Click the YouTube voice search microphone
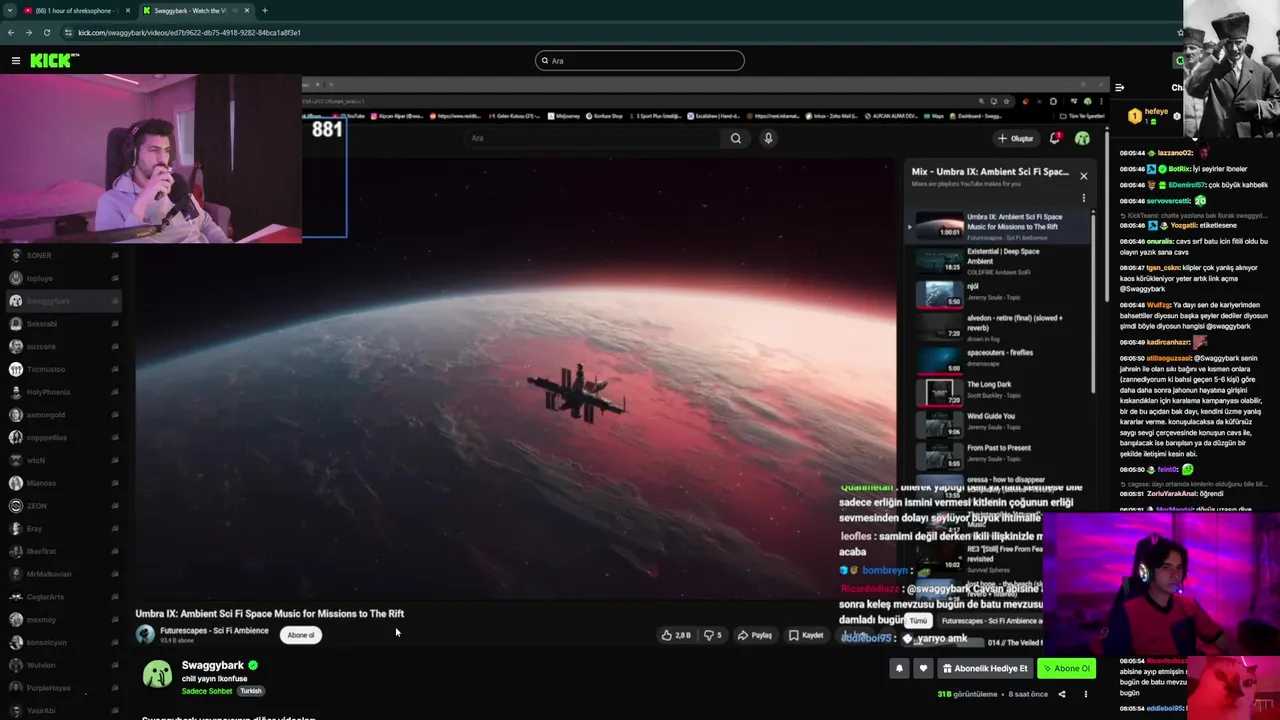The image size is (1280, 720). 768,138
